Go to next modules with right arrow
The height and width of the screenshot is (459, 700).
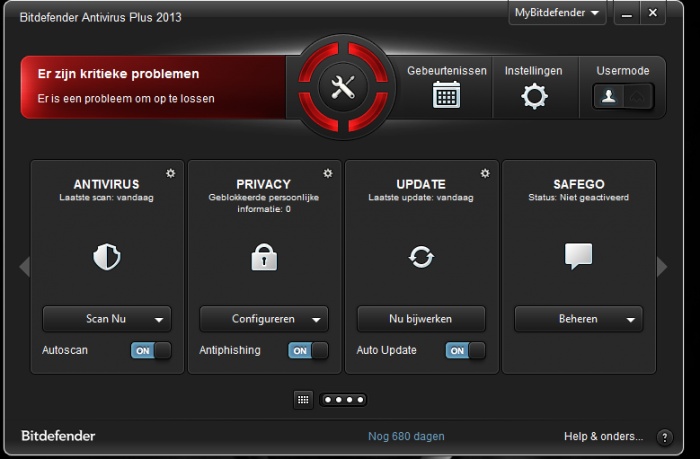(662, 267)
